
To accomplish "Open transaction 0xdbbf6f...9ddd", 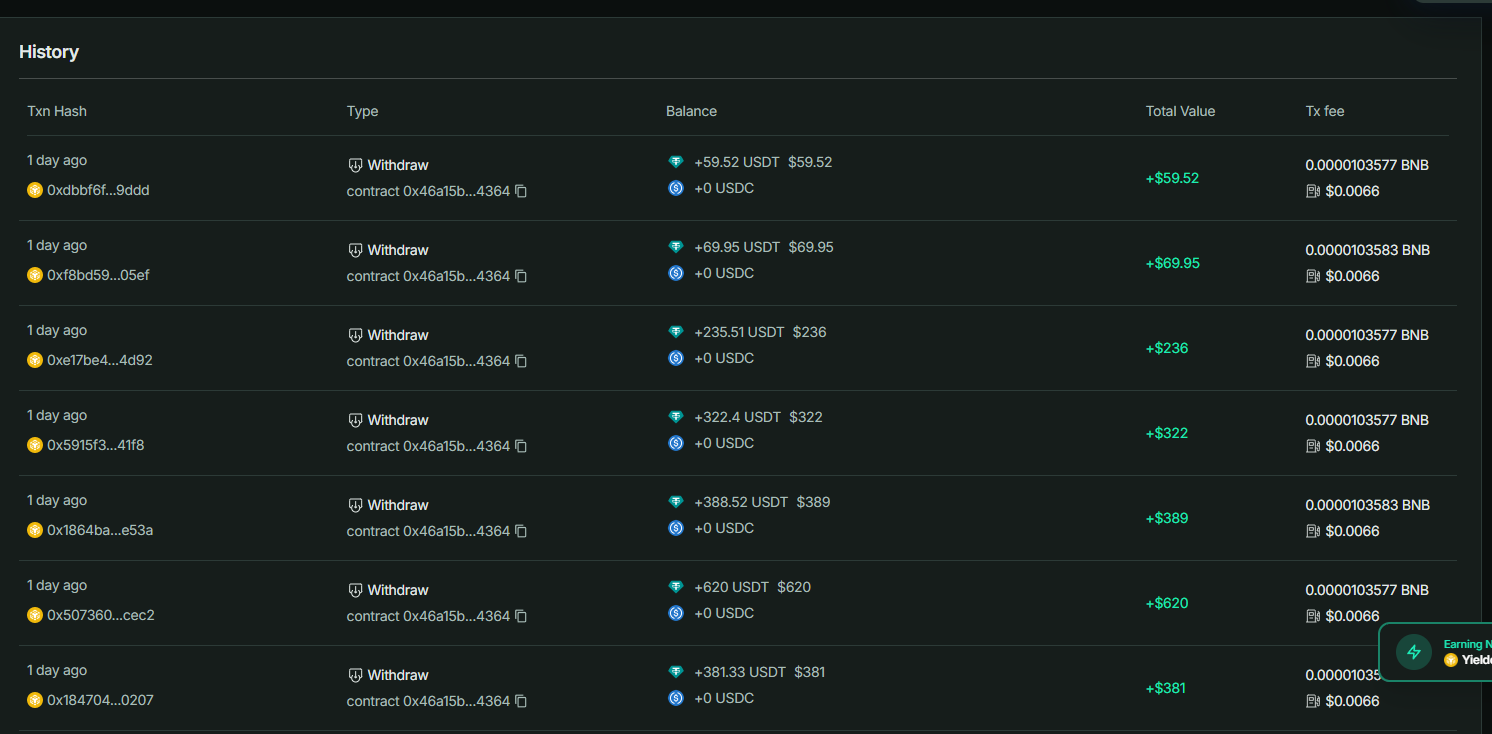I will click(98, 190).
